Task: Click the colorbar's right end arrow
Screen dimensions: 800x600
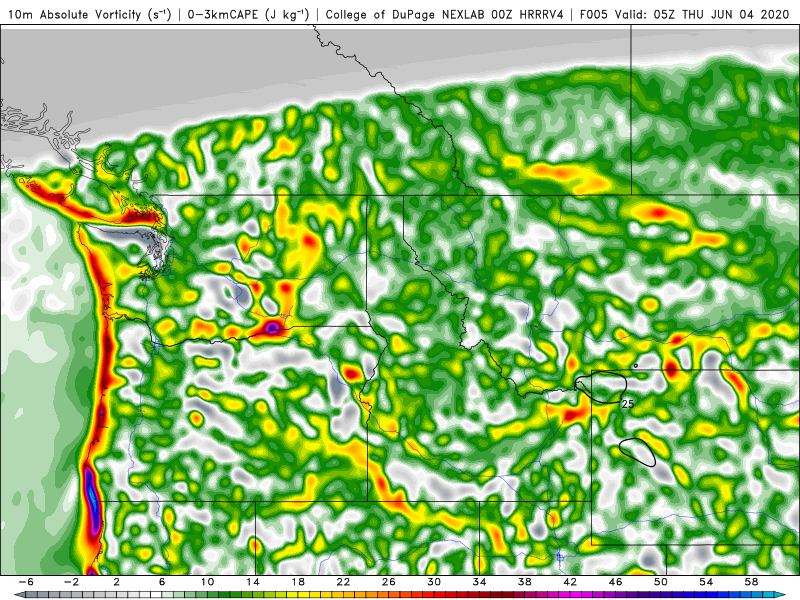Action: tap(781, 595)
